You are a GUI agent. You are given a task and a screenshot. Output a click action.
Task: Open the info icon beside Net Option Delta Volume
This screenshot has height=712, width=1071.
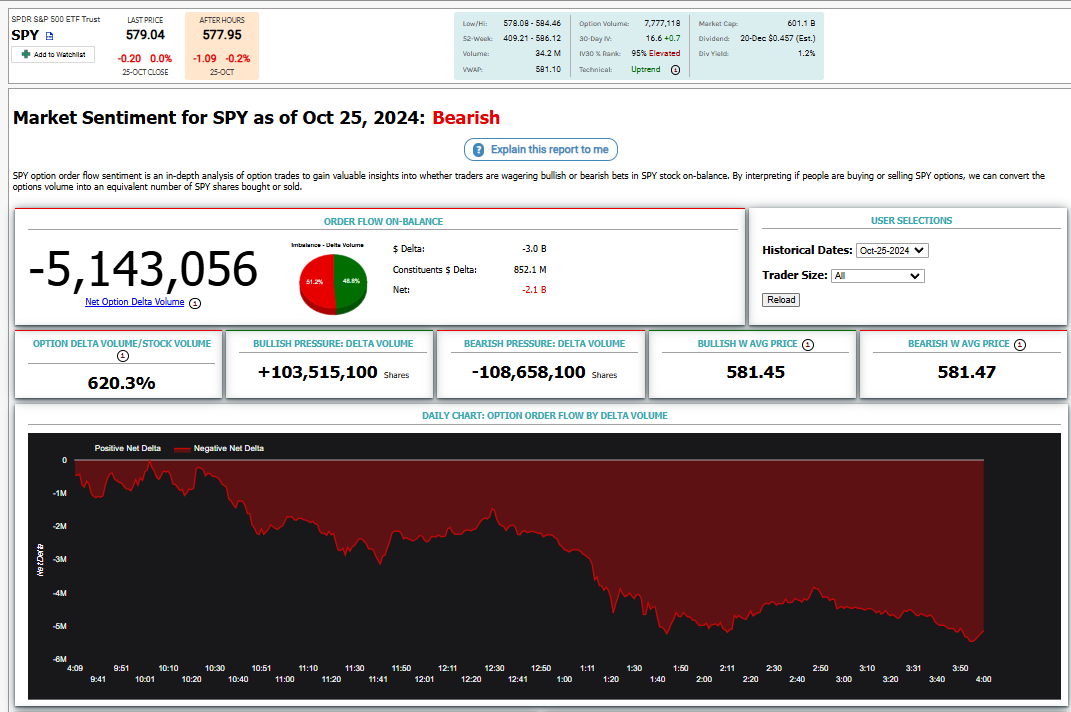click(195, 303)
